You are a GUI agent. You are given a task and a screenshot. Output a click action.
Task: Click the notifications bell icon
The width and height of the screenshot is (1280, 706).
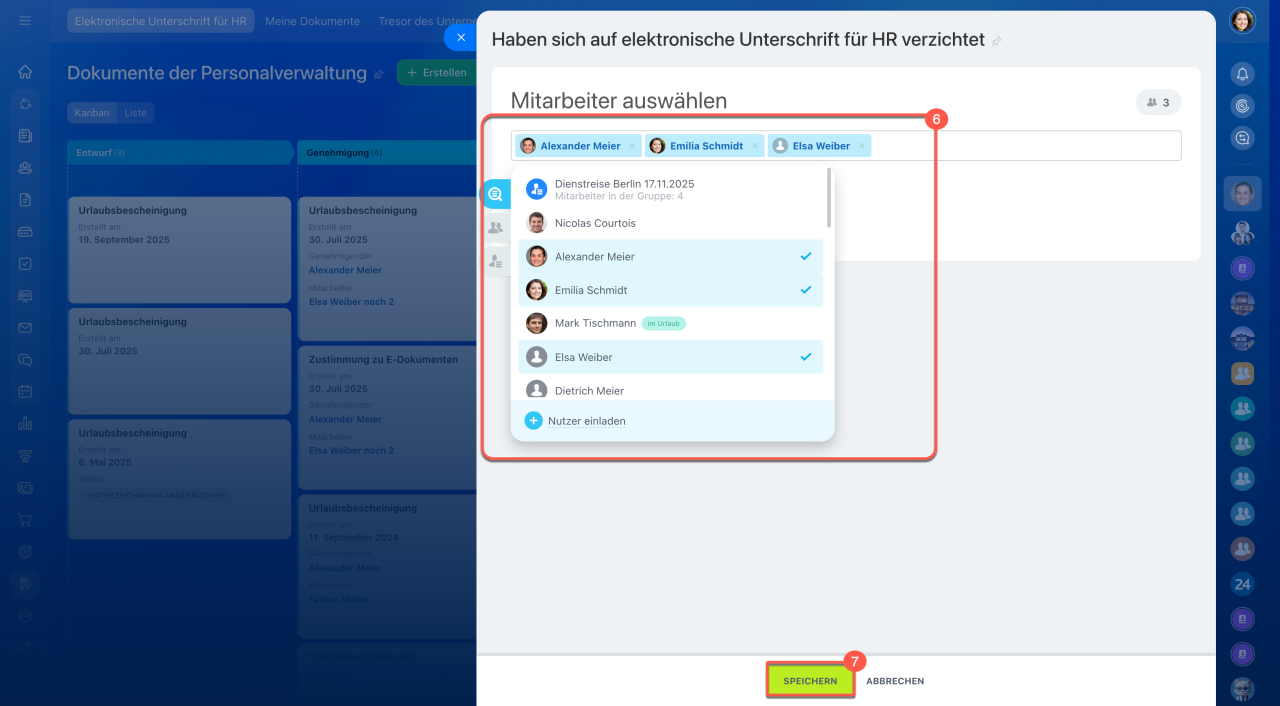pyautogui.click(x=1242, y=73)
